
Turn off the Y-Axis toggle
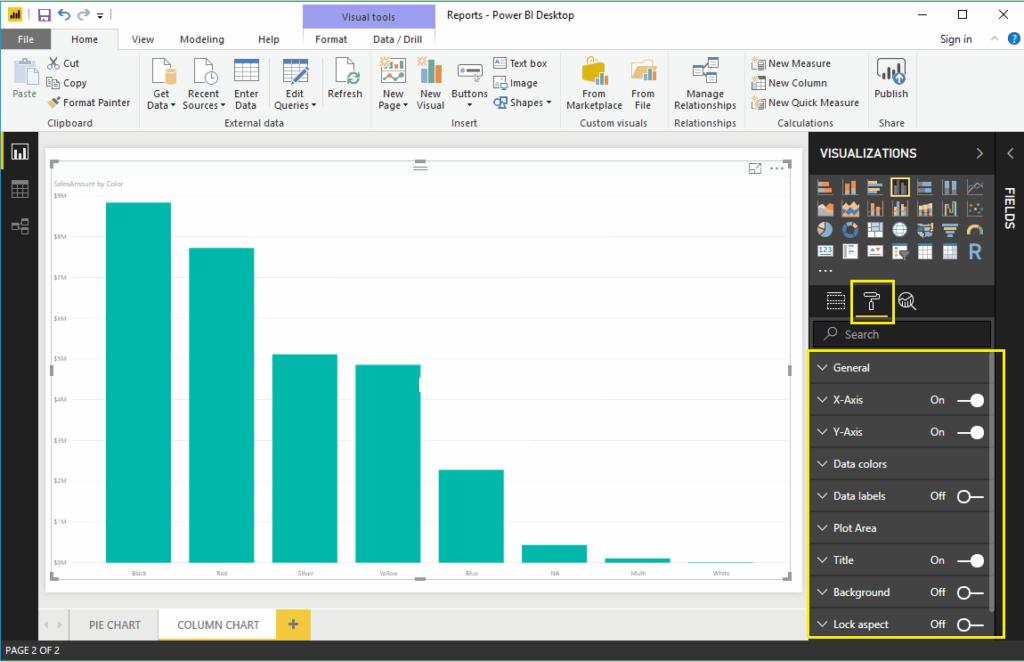[x=970, y=432]
